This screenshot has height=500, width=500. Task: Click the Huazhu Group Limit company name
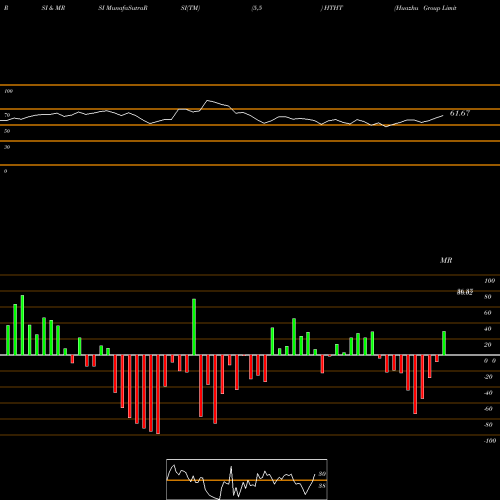click(425, 8)
